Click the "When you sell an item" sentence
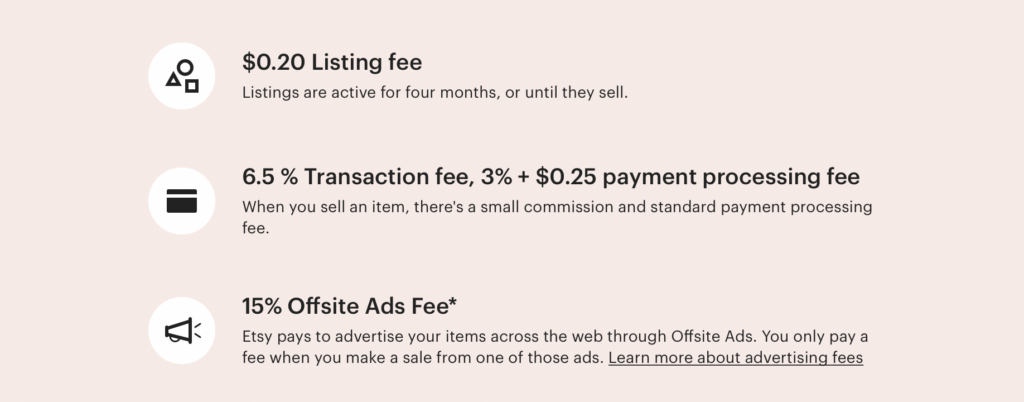 [557, 218]
